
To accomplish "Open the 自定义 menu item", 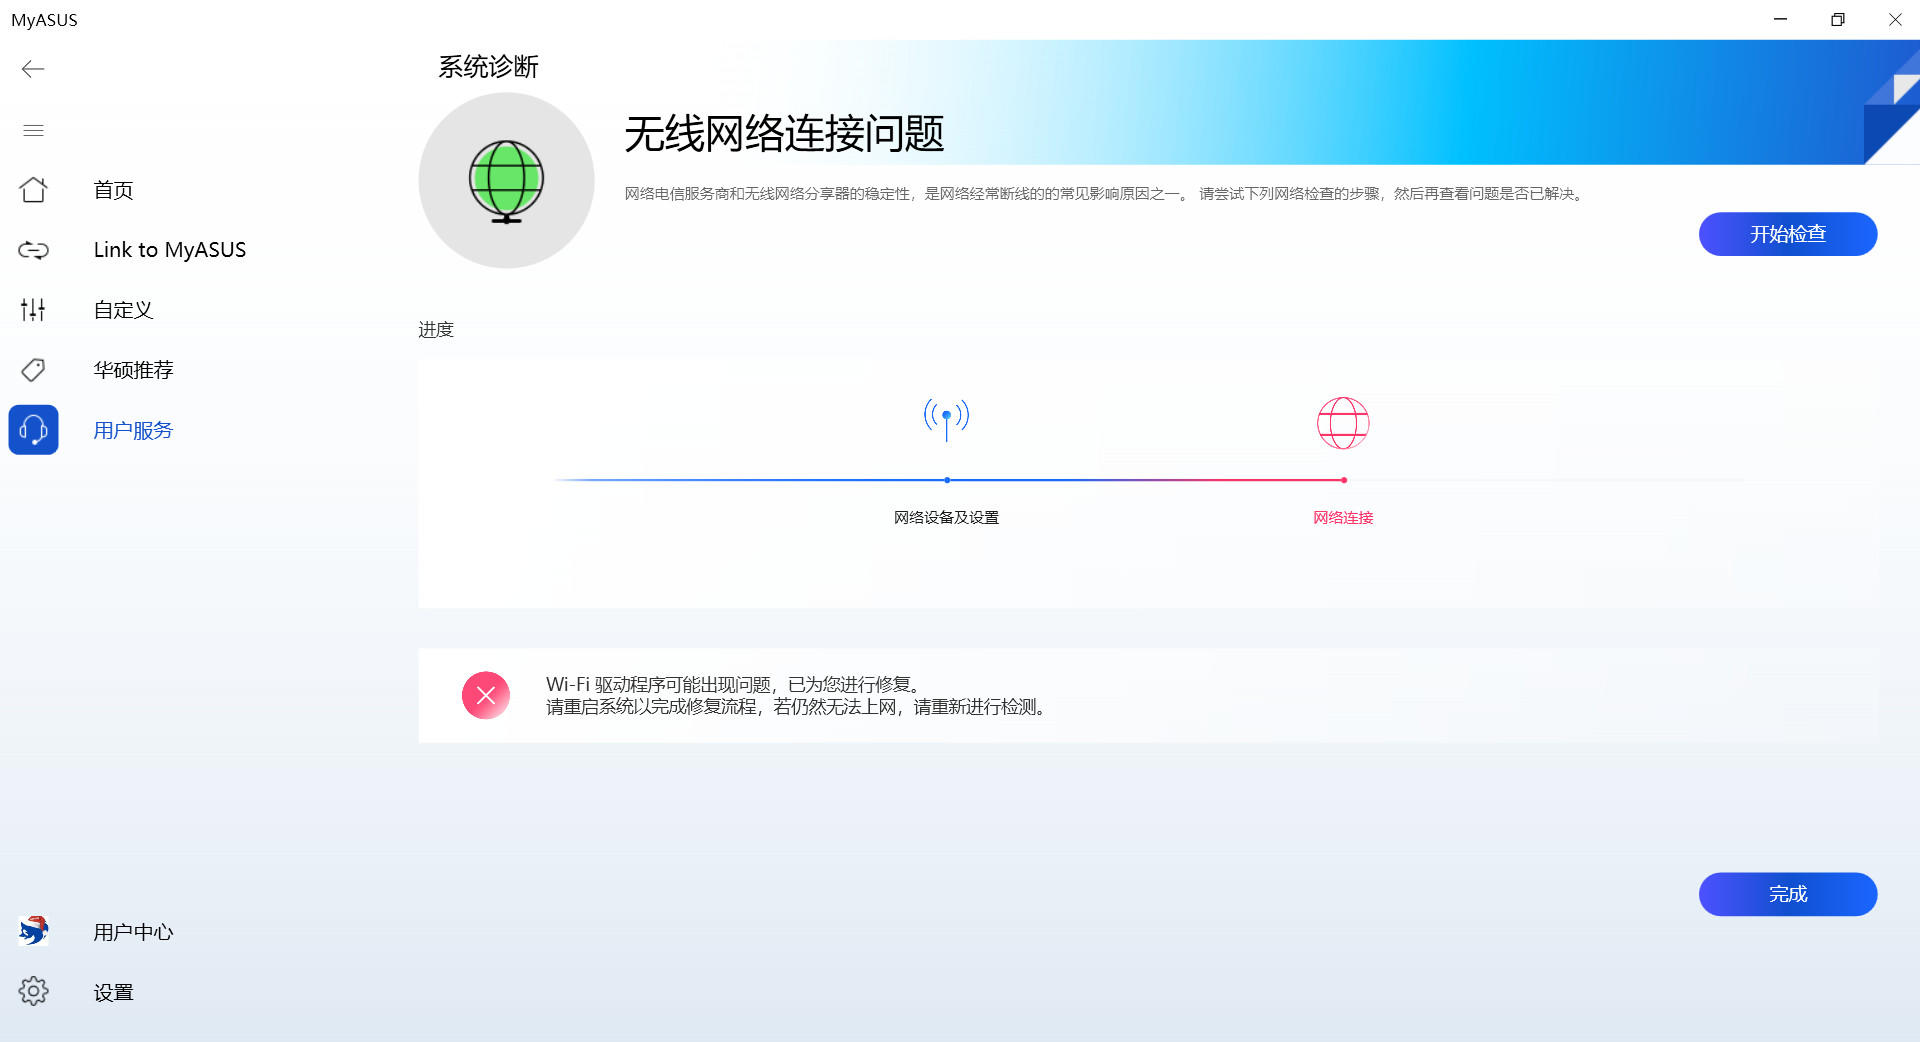I will pyautogui.click(x=123, y=310).
